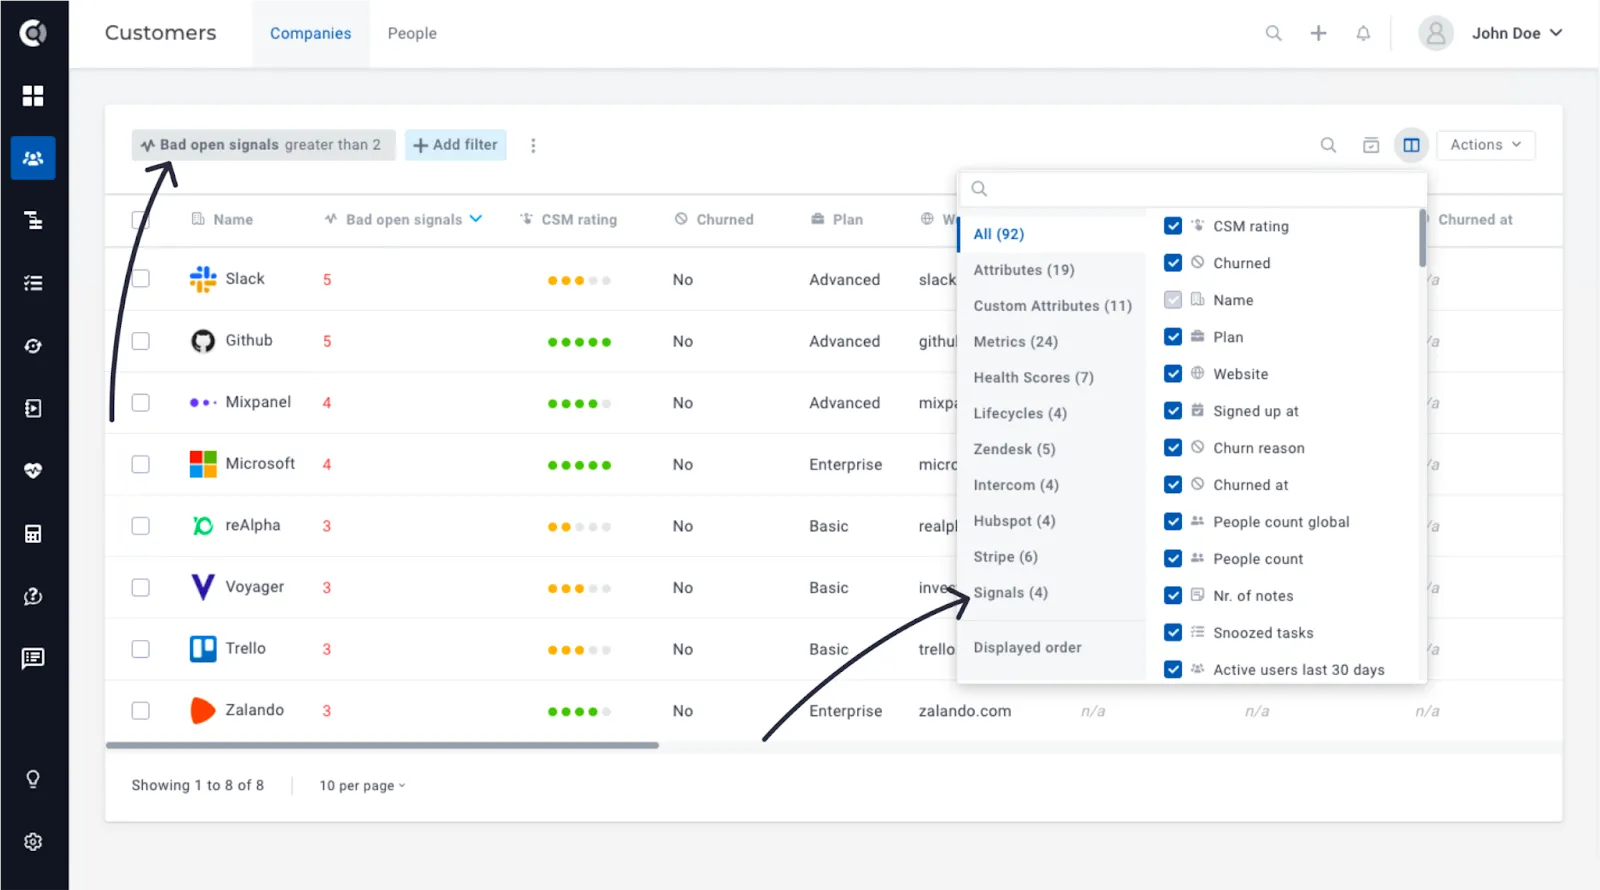Open the lightbulb ideas icon in sidebar
Image resolution: width=1600 pixels, height=890 pixels.
click(33, 779)
